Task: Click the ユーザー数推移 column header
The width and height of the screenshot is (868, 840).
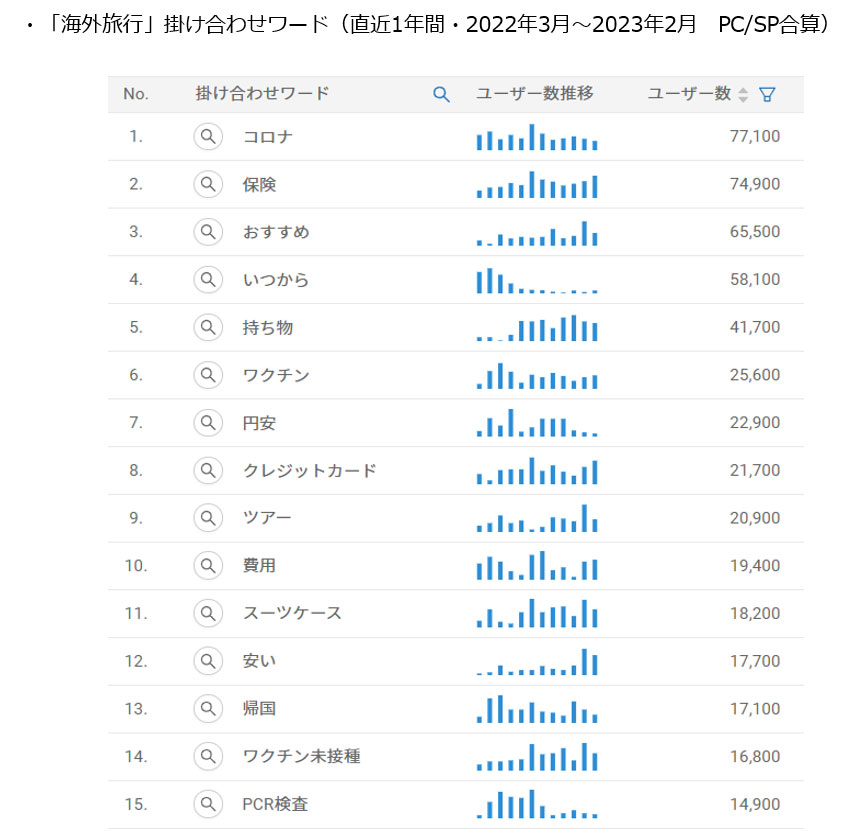Action: [x=535, y=94]
